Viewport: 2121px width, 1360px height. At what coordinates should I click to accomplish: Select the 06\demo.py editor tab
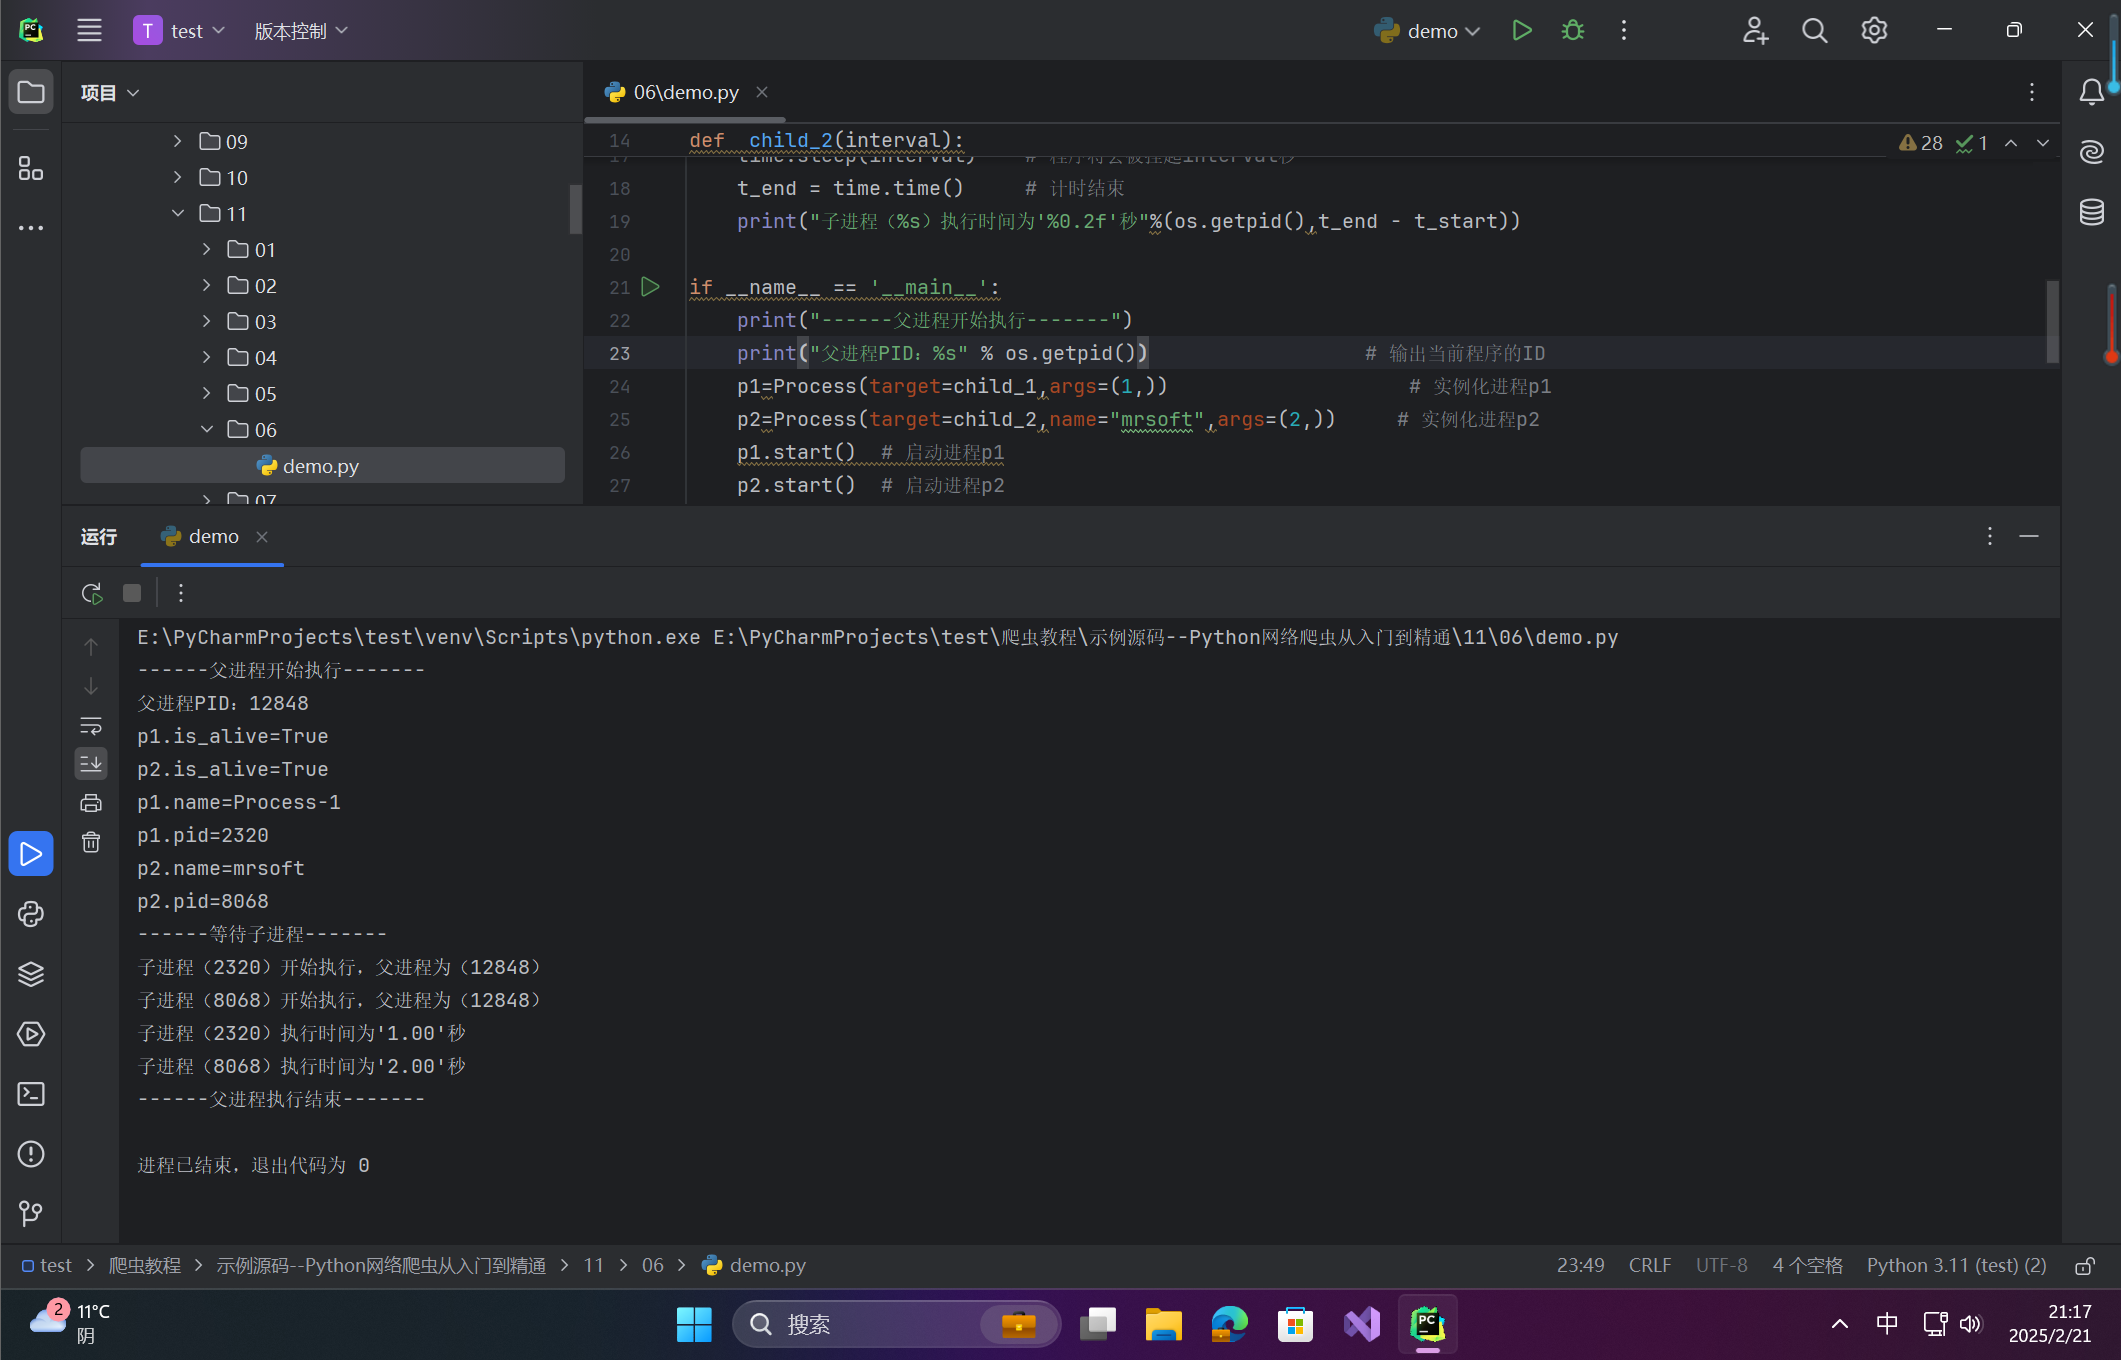[685, 92]
